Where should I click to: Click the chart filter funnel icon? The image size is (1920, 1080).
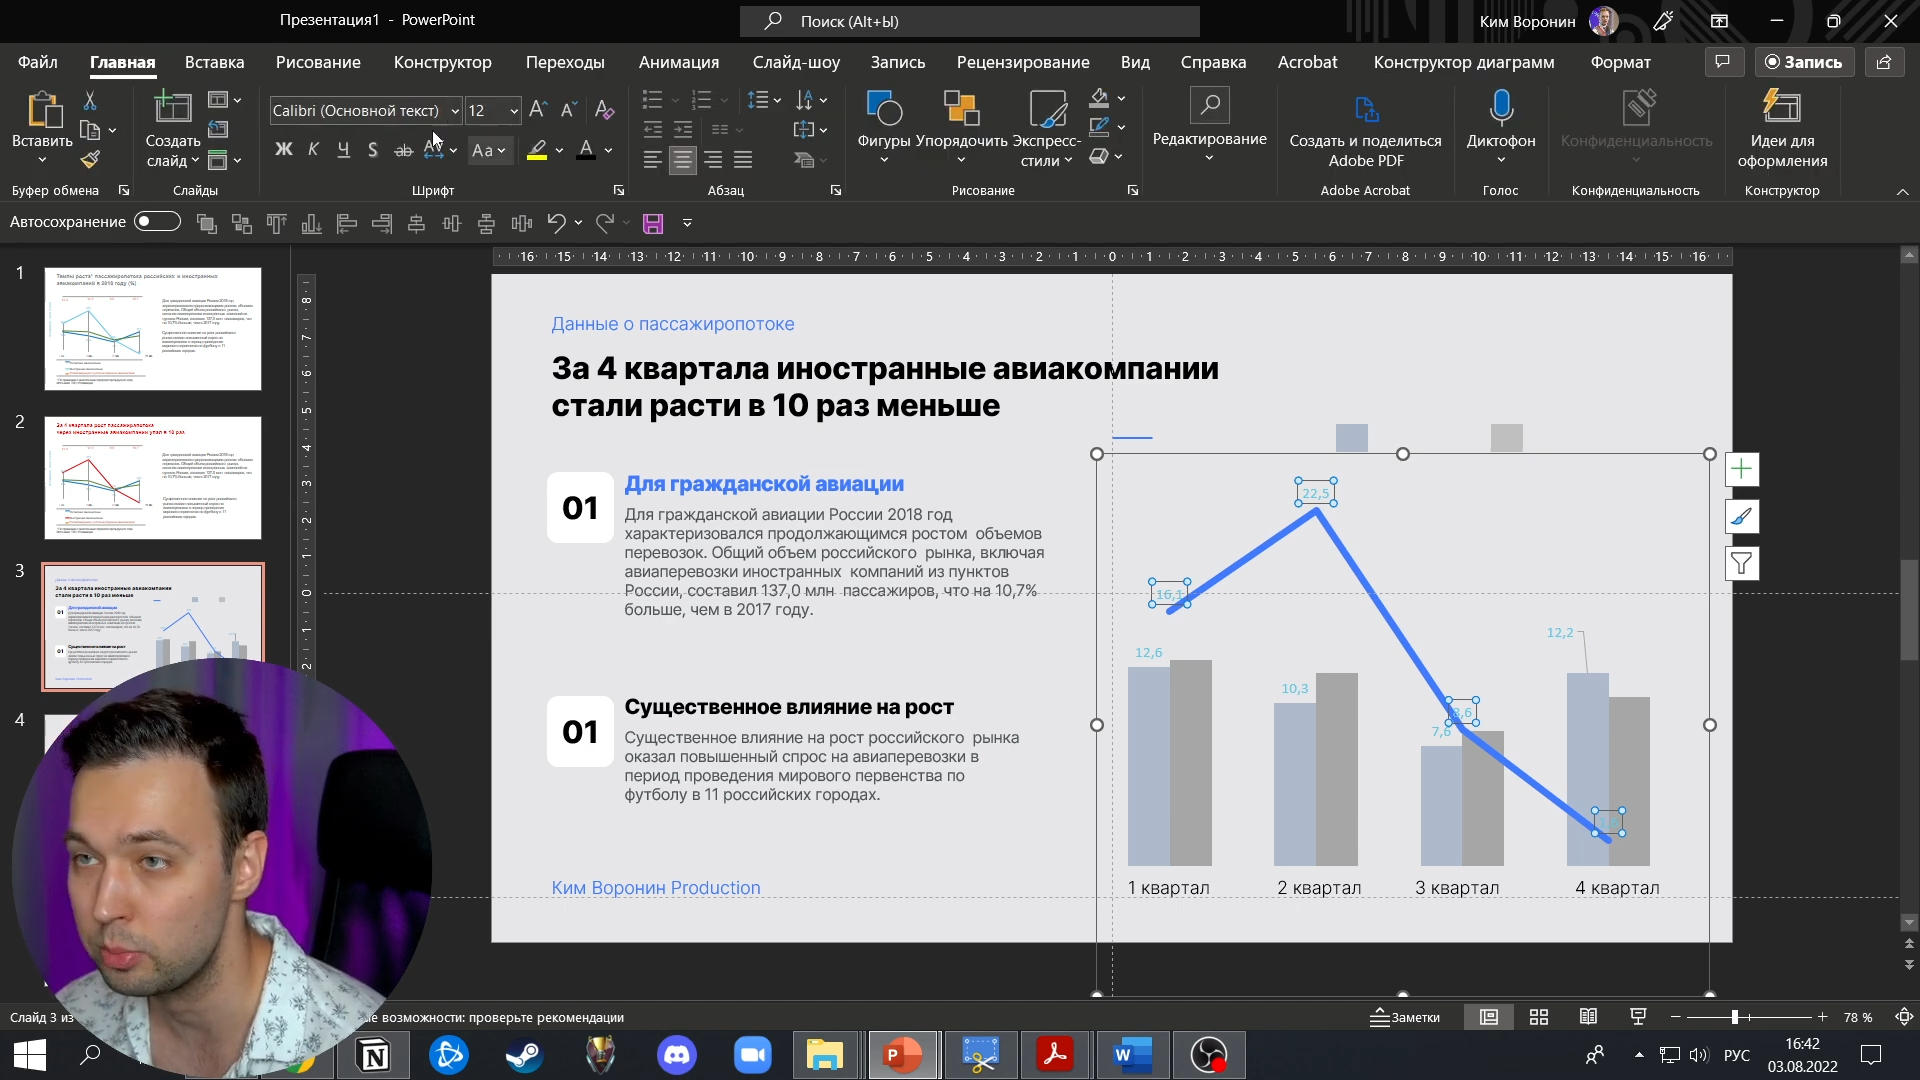click(x=1741, y=564)
